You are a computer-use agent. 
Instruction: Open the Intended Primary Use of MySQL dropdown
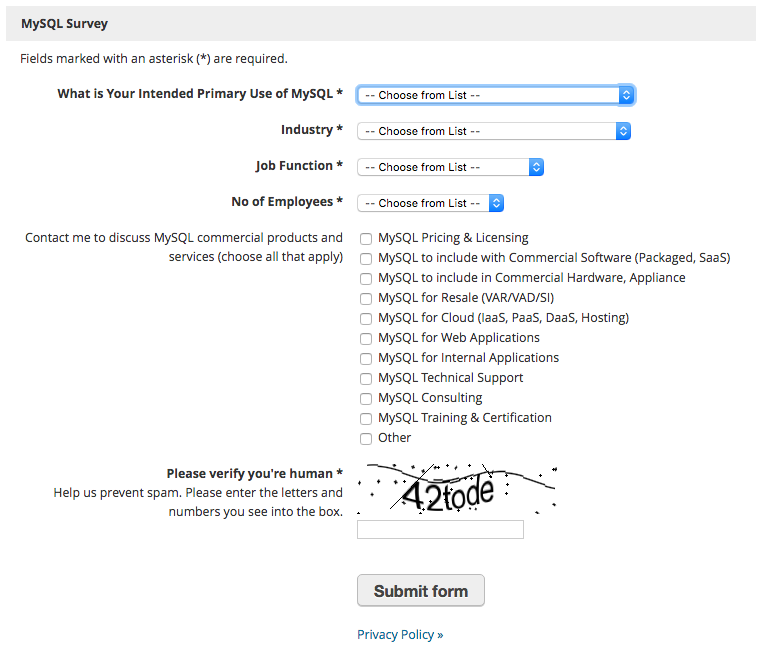495,95
